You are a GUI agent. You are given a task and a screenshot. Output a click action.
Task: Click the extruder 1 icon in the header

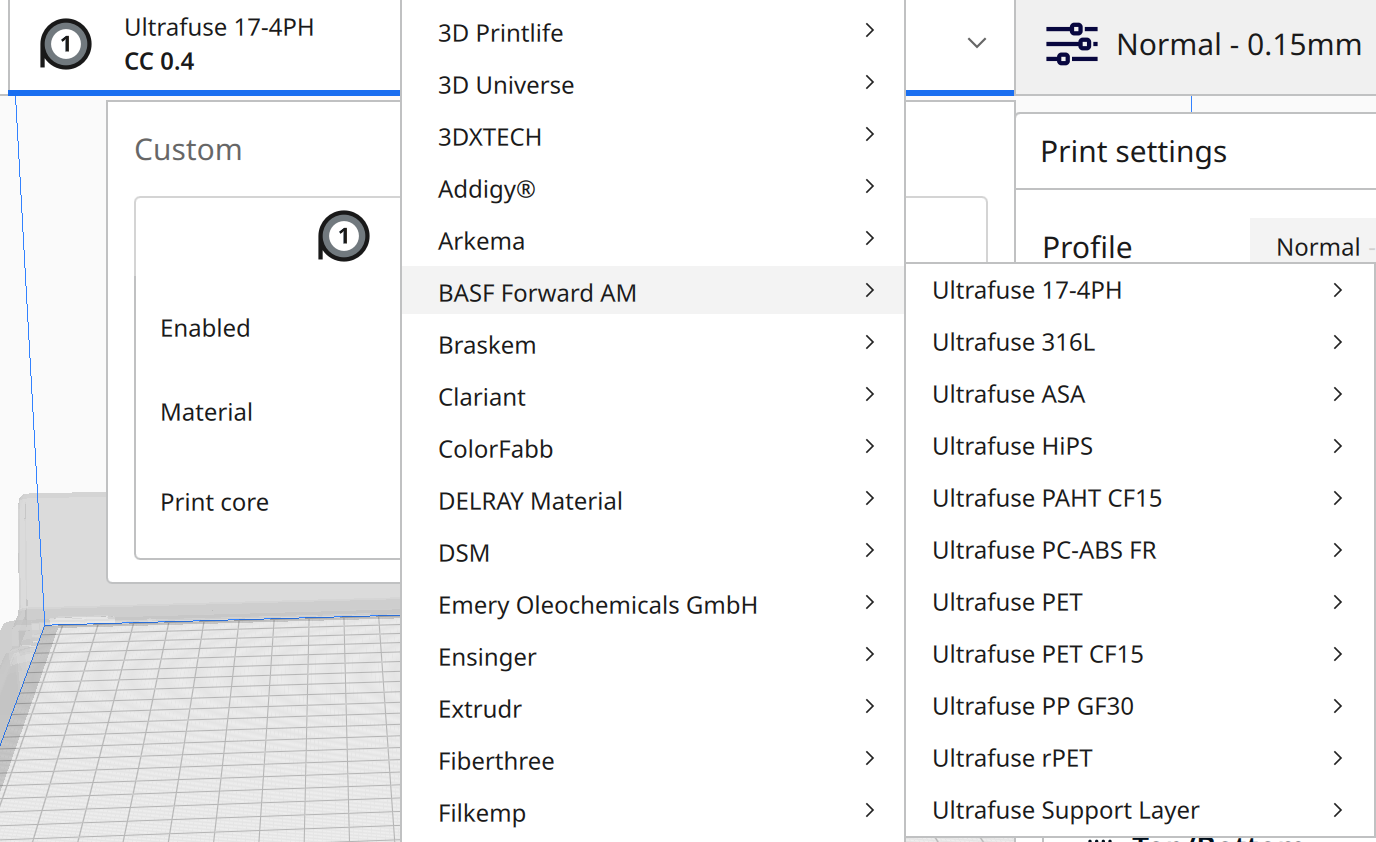65,44
